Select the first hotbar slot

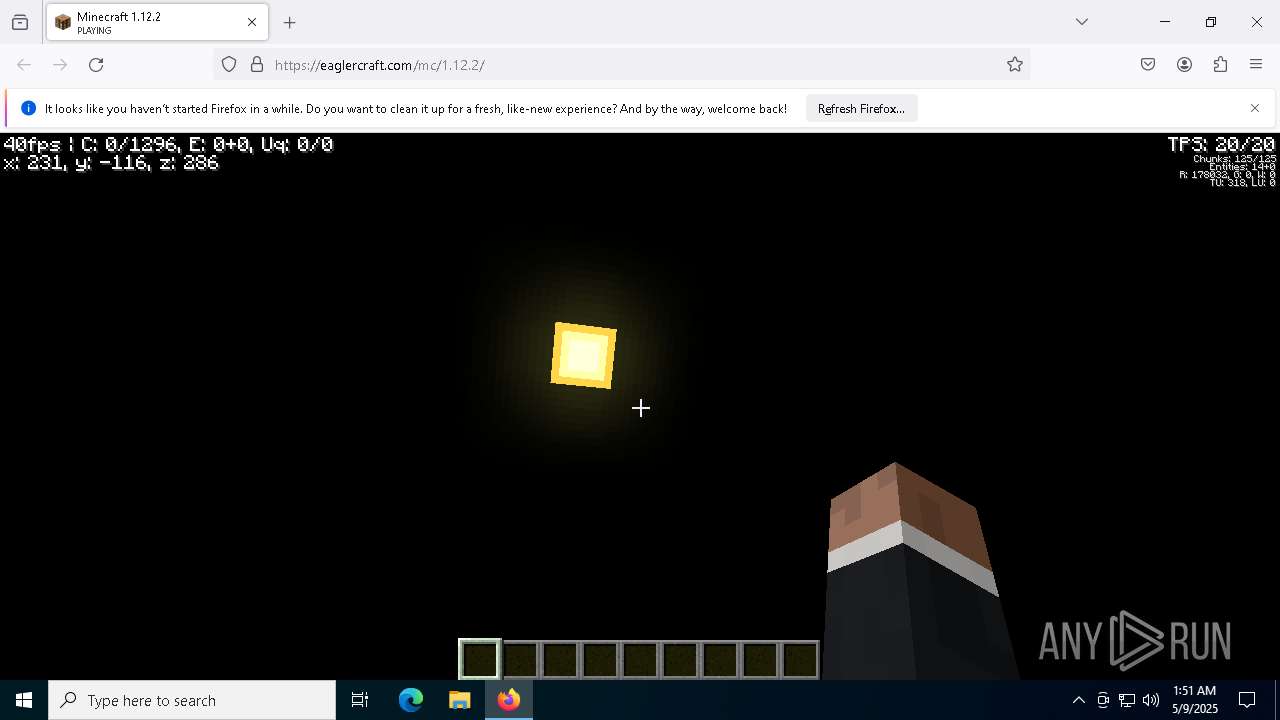click(480, 660)
